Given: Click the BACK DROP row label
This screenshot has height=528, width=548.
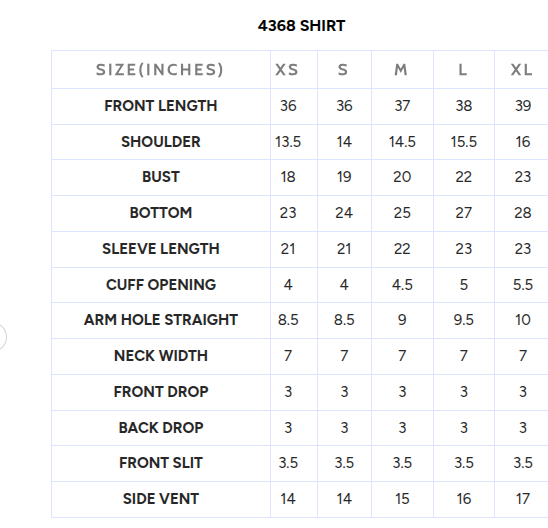Looking at the screenshot, I should (161, 428).
